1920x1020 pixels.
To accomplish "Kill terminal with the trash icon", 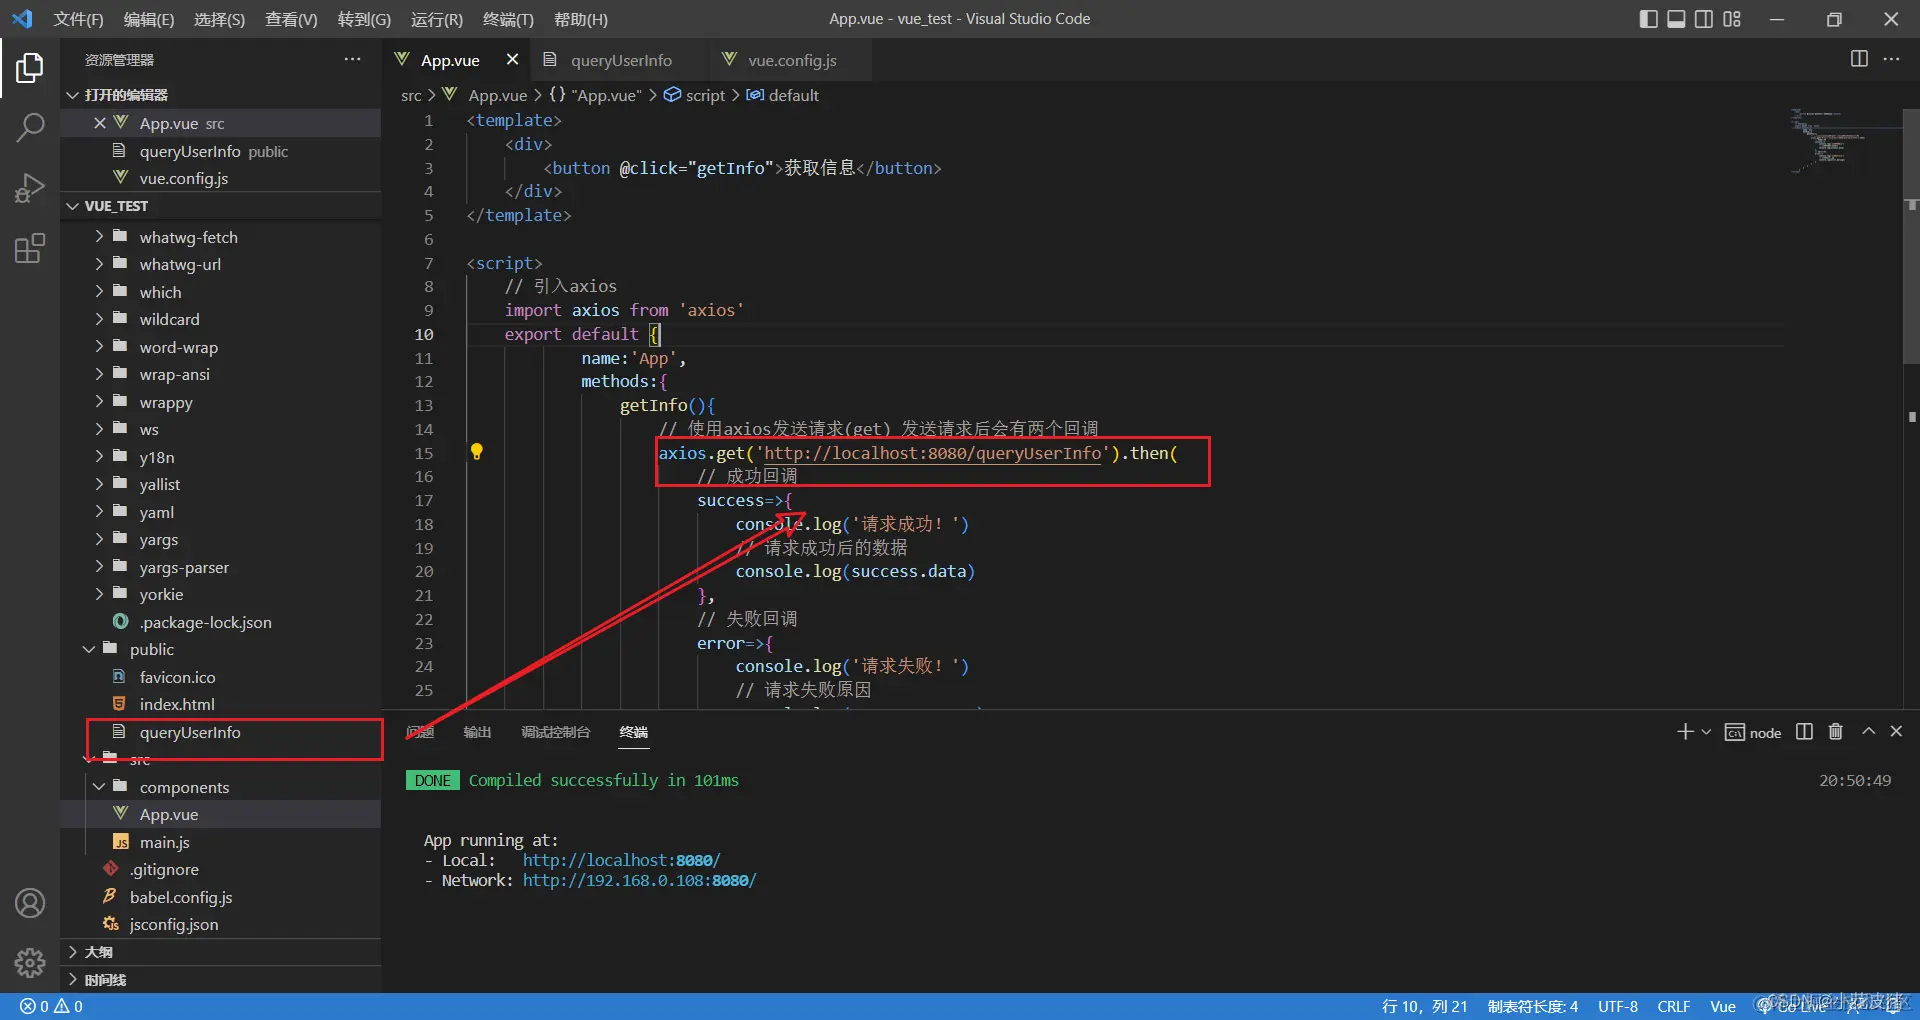I will [1835, 732].
